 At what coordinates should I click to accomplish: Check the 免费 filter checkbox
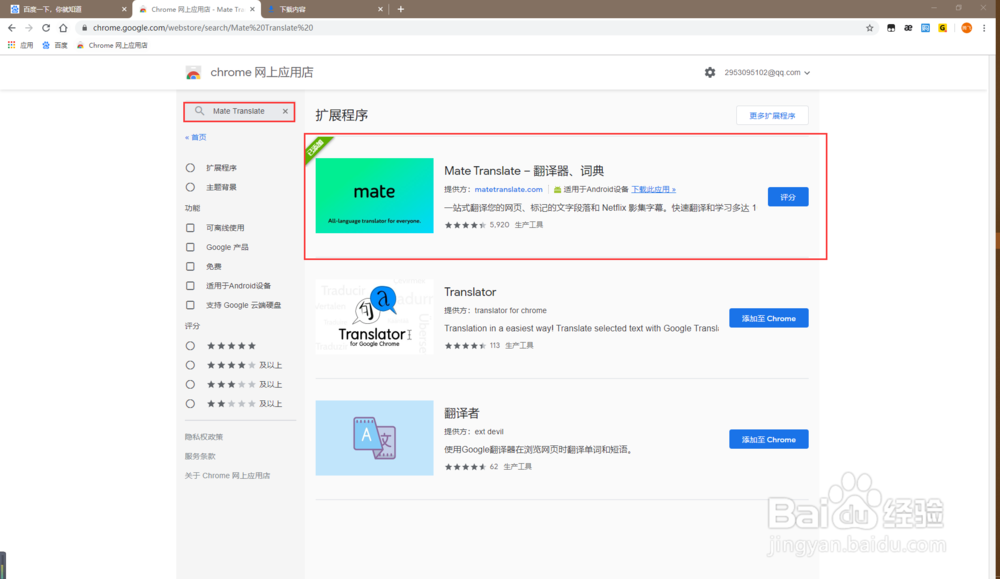[188, 266]
